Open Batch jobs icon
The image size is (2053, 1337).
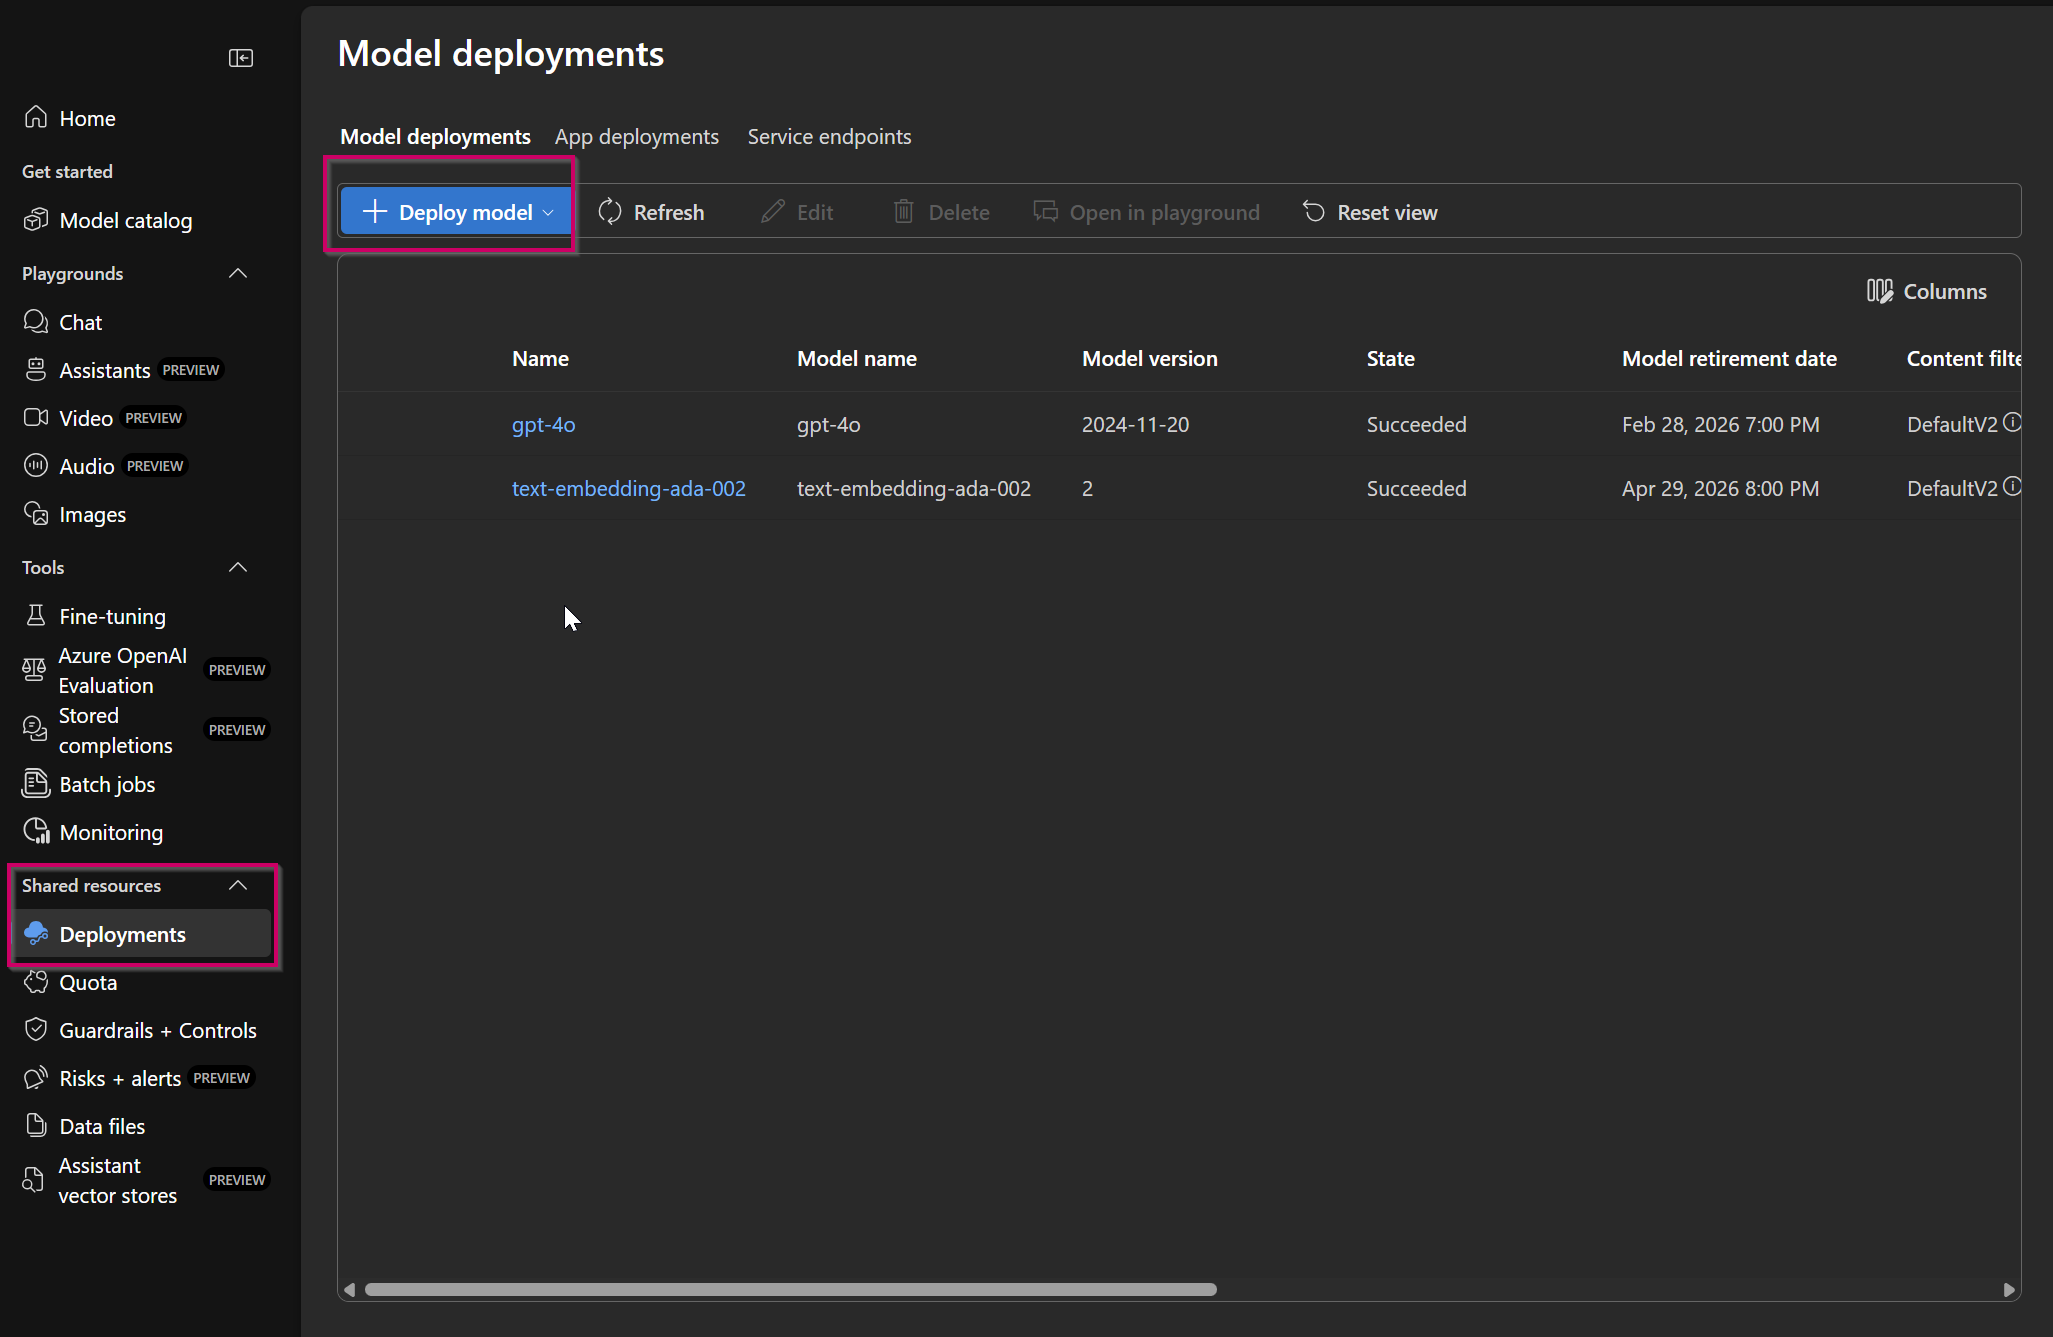[x=36, y=783]
